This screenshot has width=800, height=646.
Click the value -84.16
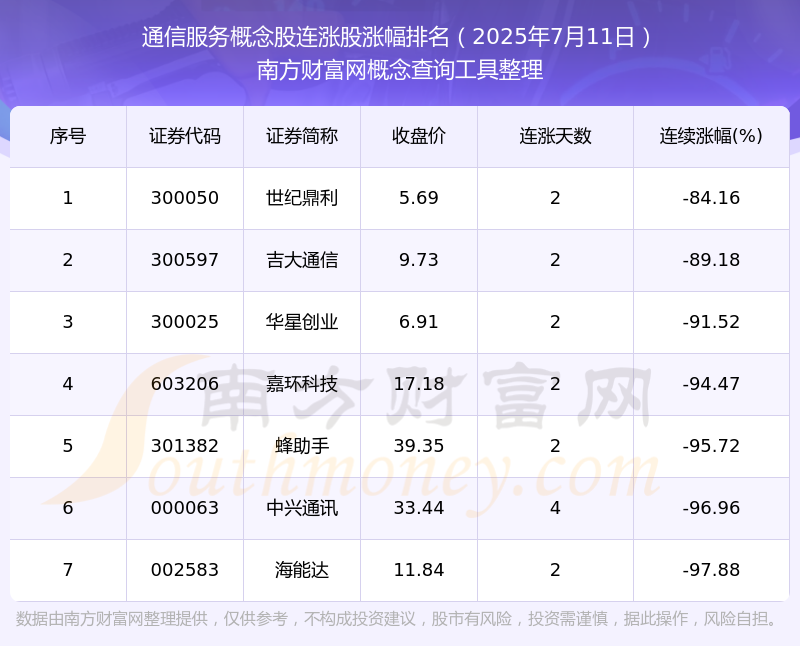point(711,198)
